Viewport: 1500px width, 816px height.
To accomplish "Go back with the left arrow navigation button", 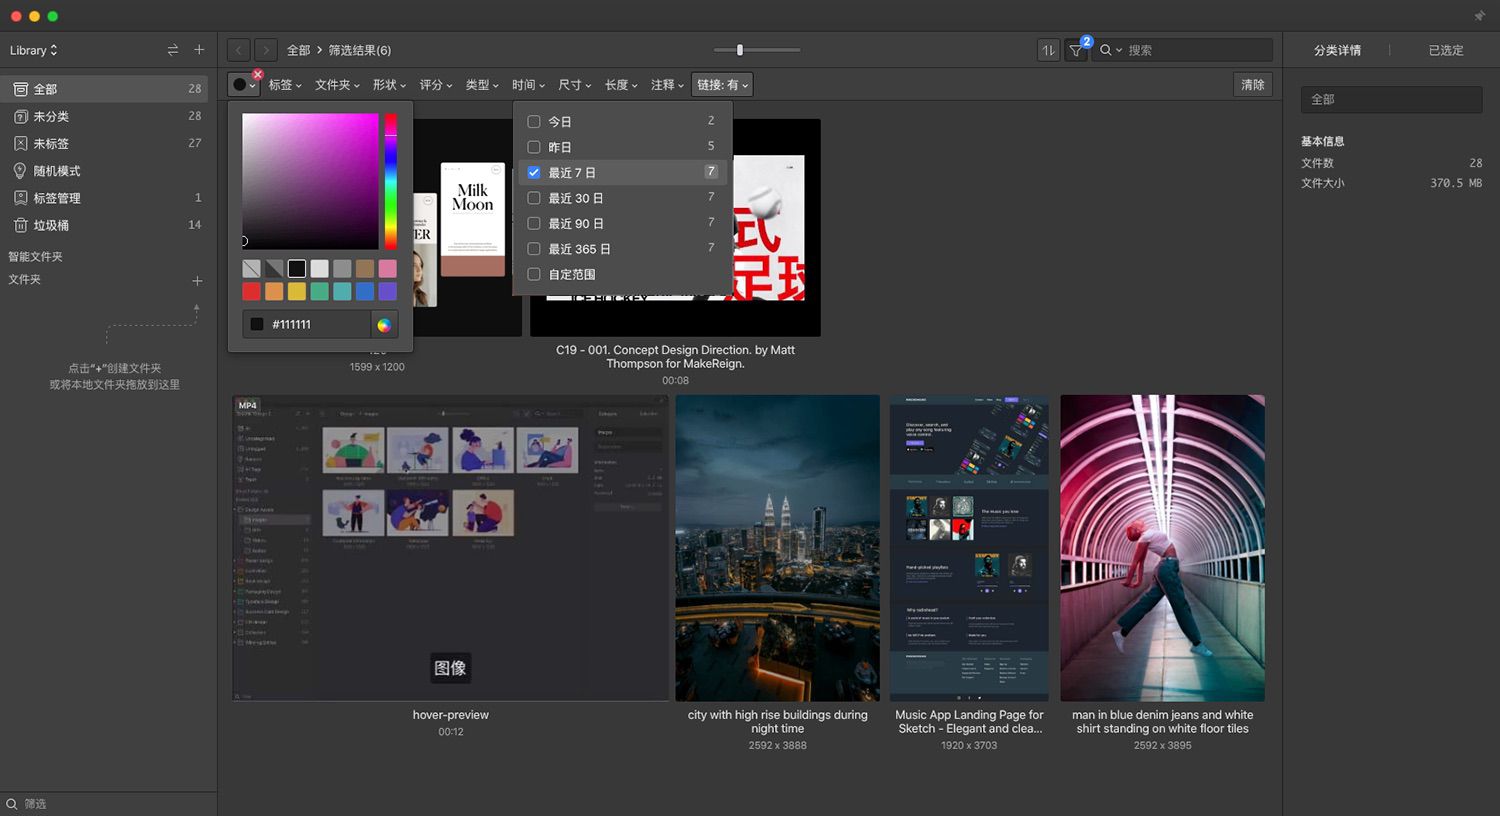I will click(238, 50).
